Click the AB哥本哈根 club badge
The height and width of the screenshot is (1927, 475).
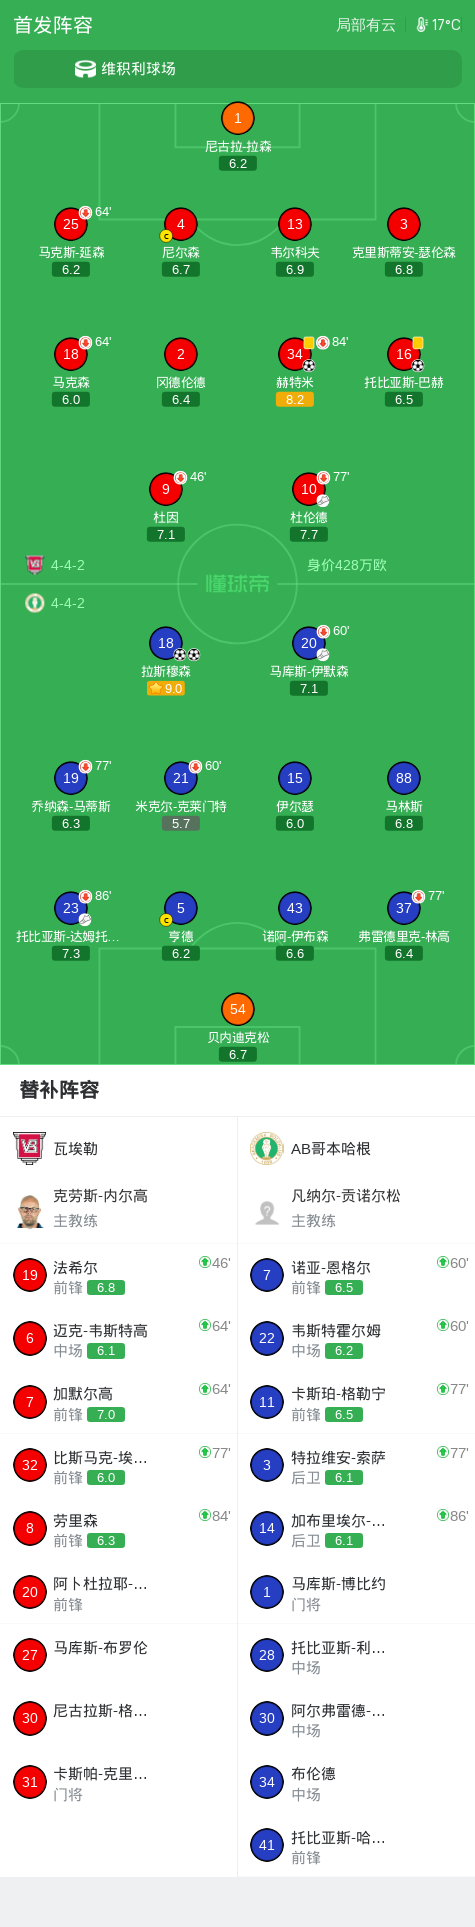[x=267, y=1148]
